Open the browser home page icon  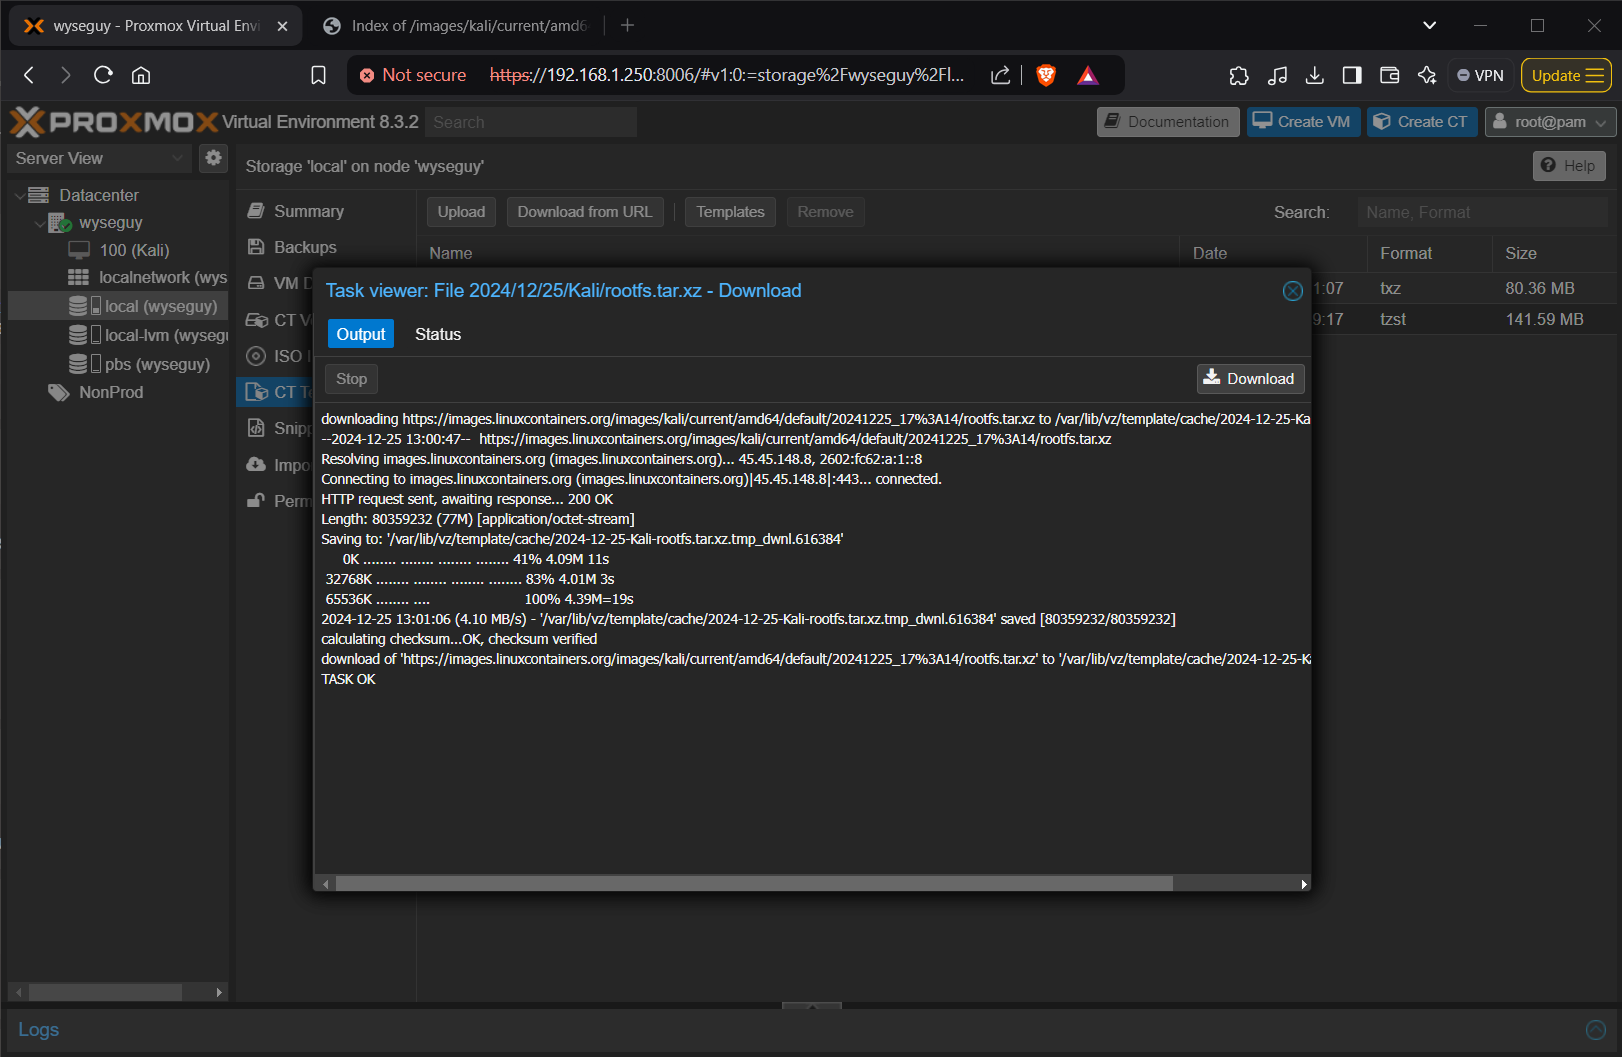[141, 75]
